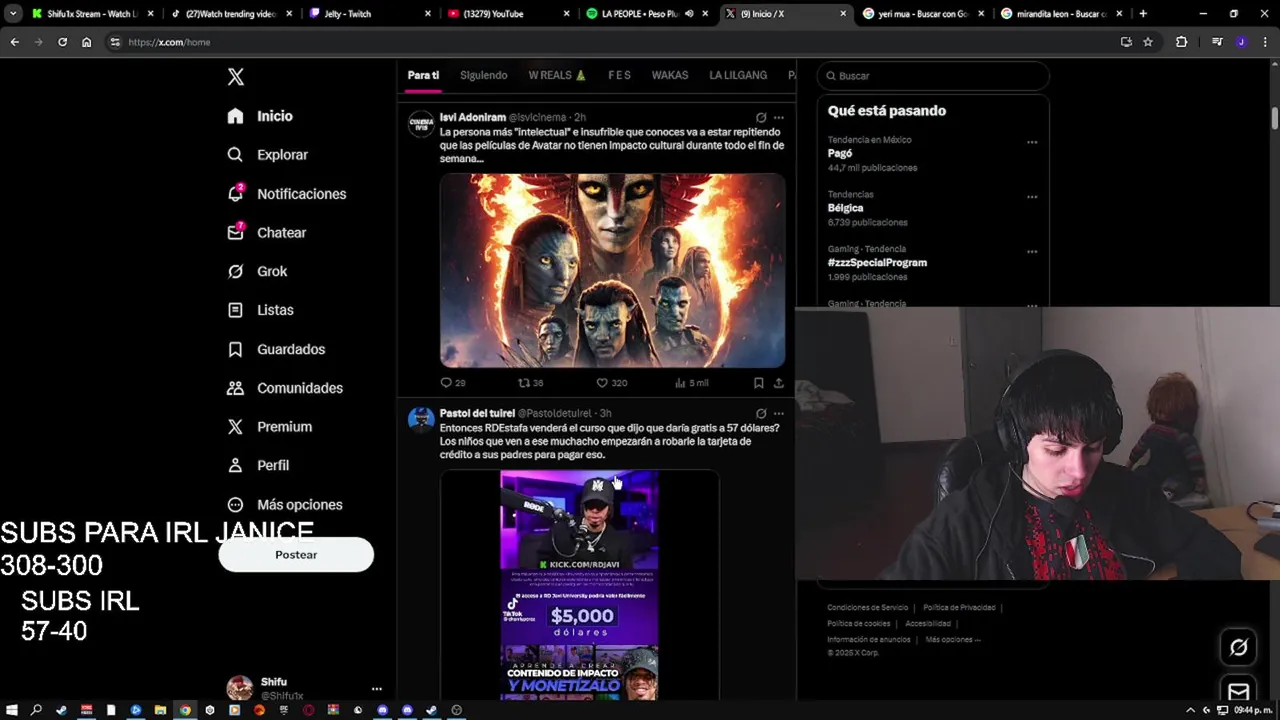Open Listas in the sidebar

click(260, 310)
